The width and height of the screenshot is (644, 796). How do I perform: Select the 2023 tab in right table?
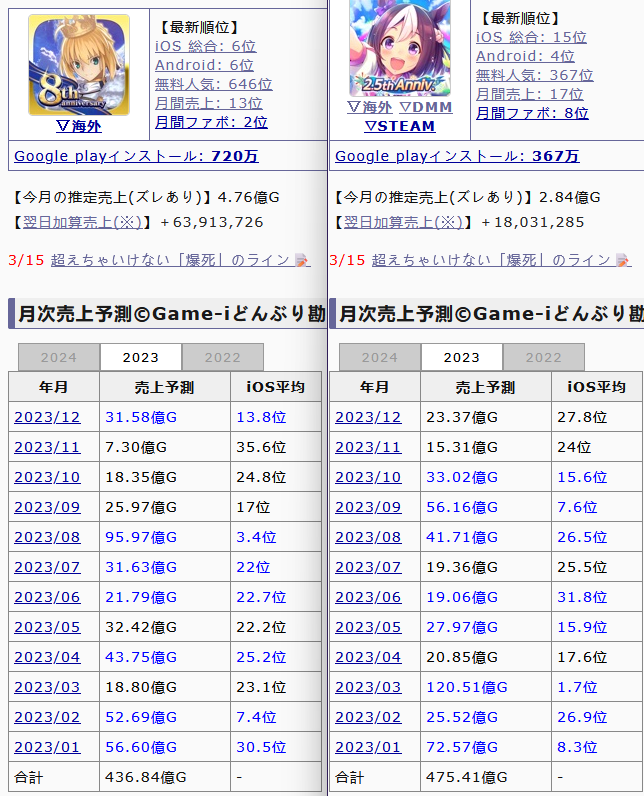pos(462,357)
